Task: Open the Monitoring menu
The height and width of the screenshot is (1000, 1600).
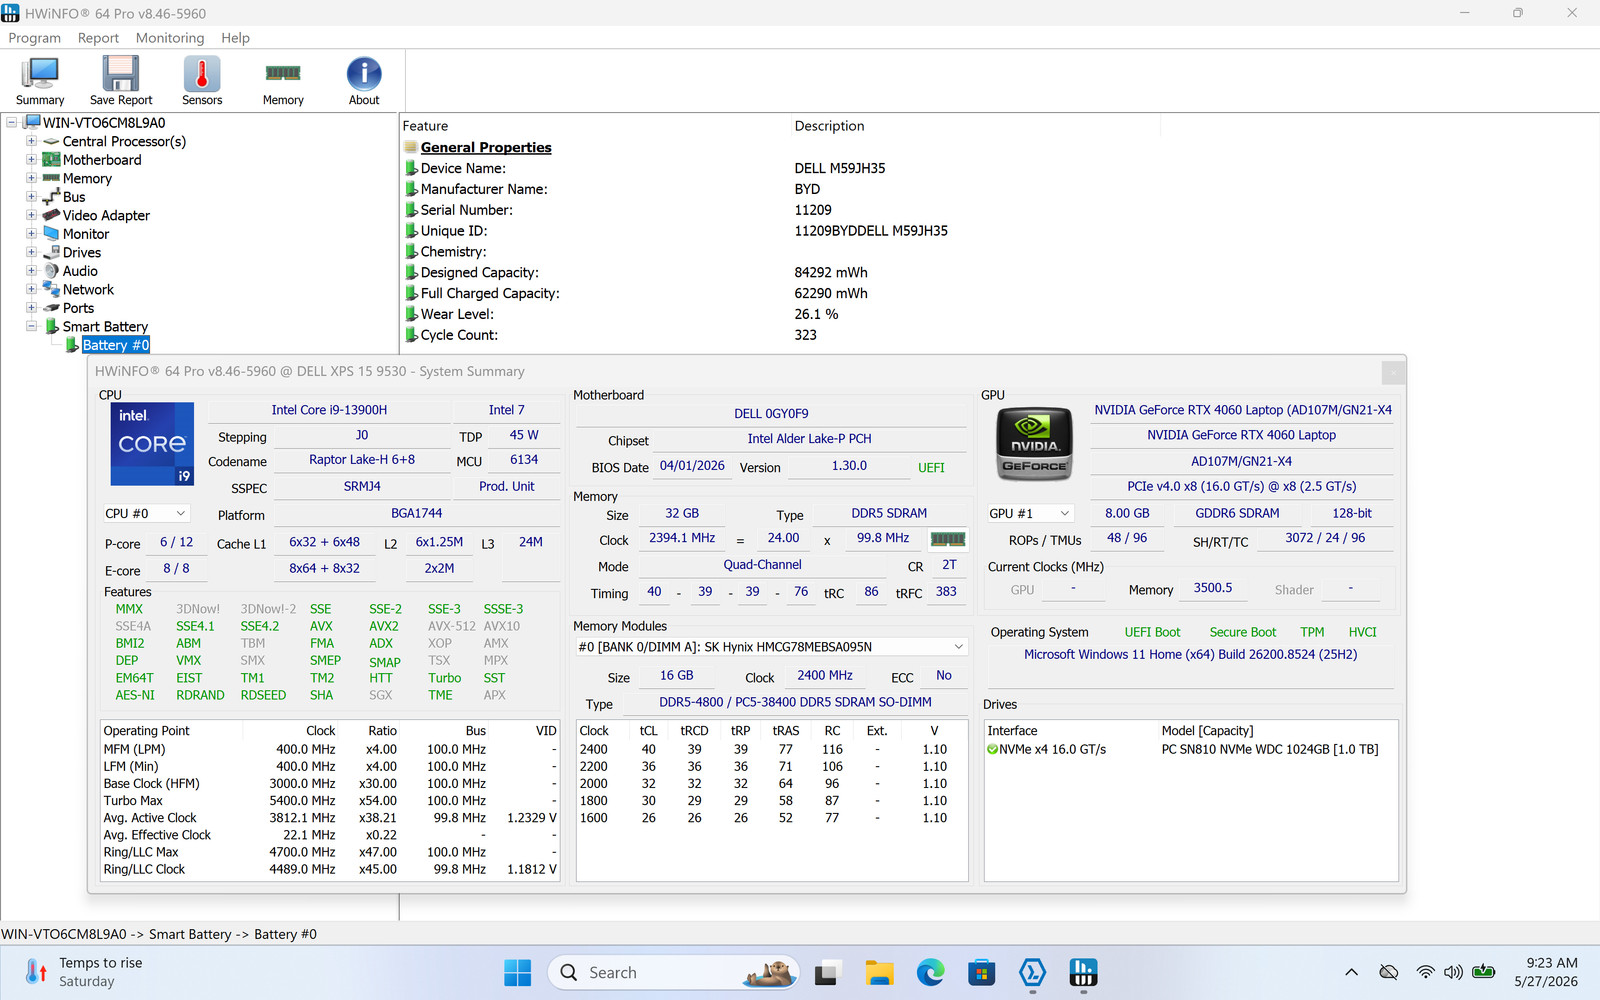Action: click(x=170, y=38)
